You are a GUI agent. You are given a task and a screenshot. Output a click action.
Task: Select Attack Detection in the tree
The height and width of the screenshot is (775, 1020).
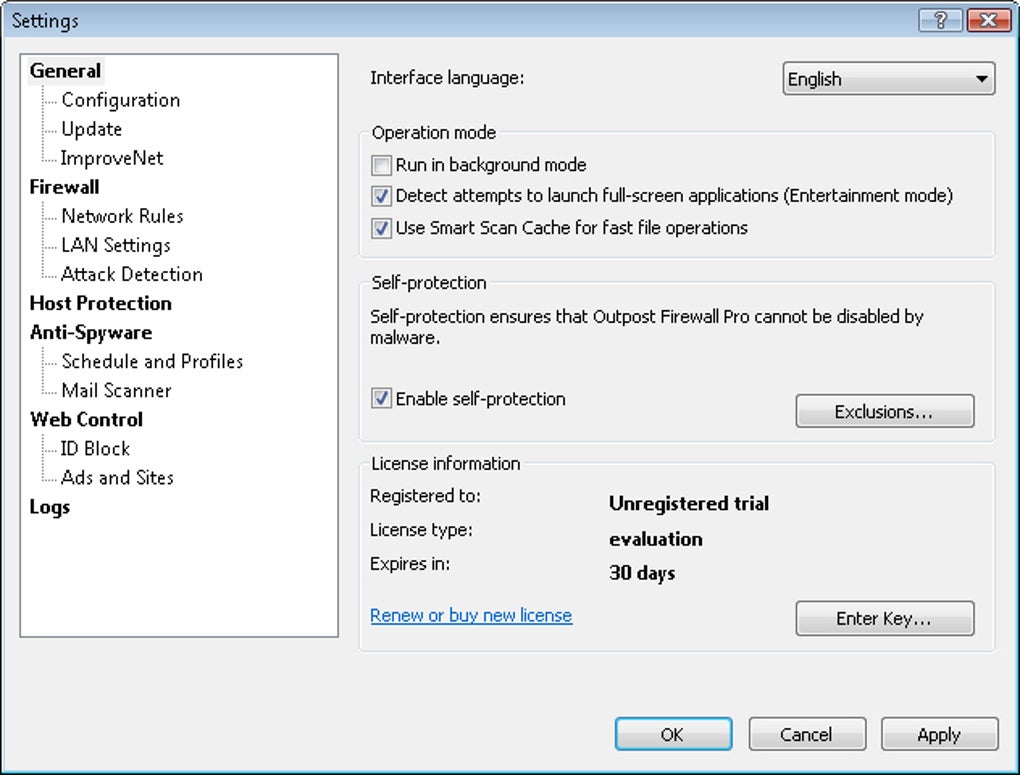(131, 274)
